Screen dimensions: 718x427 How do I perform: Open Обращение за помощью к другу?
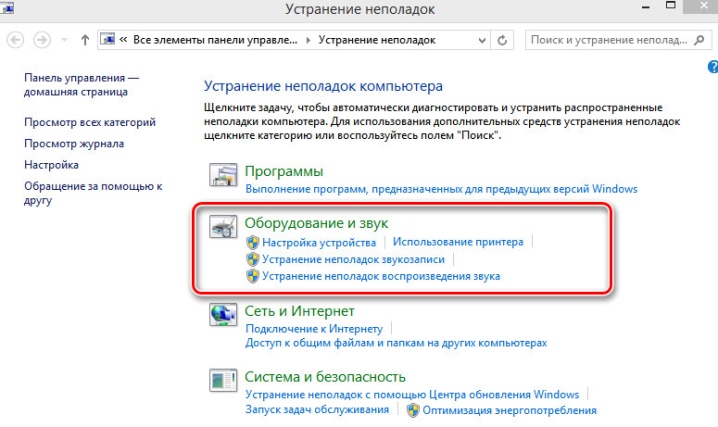(x=93, y=193)
